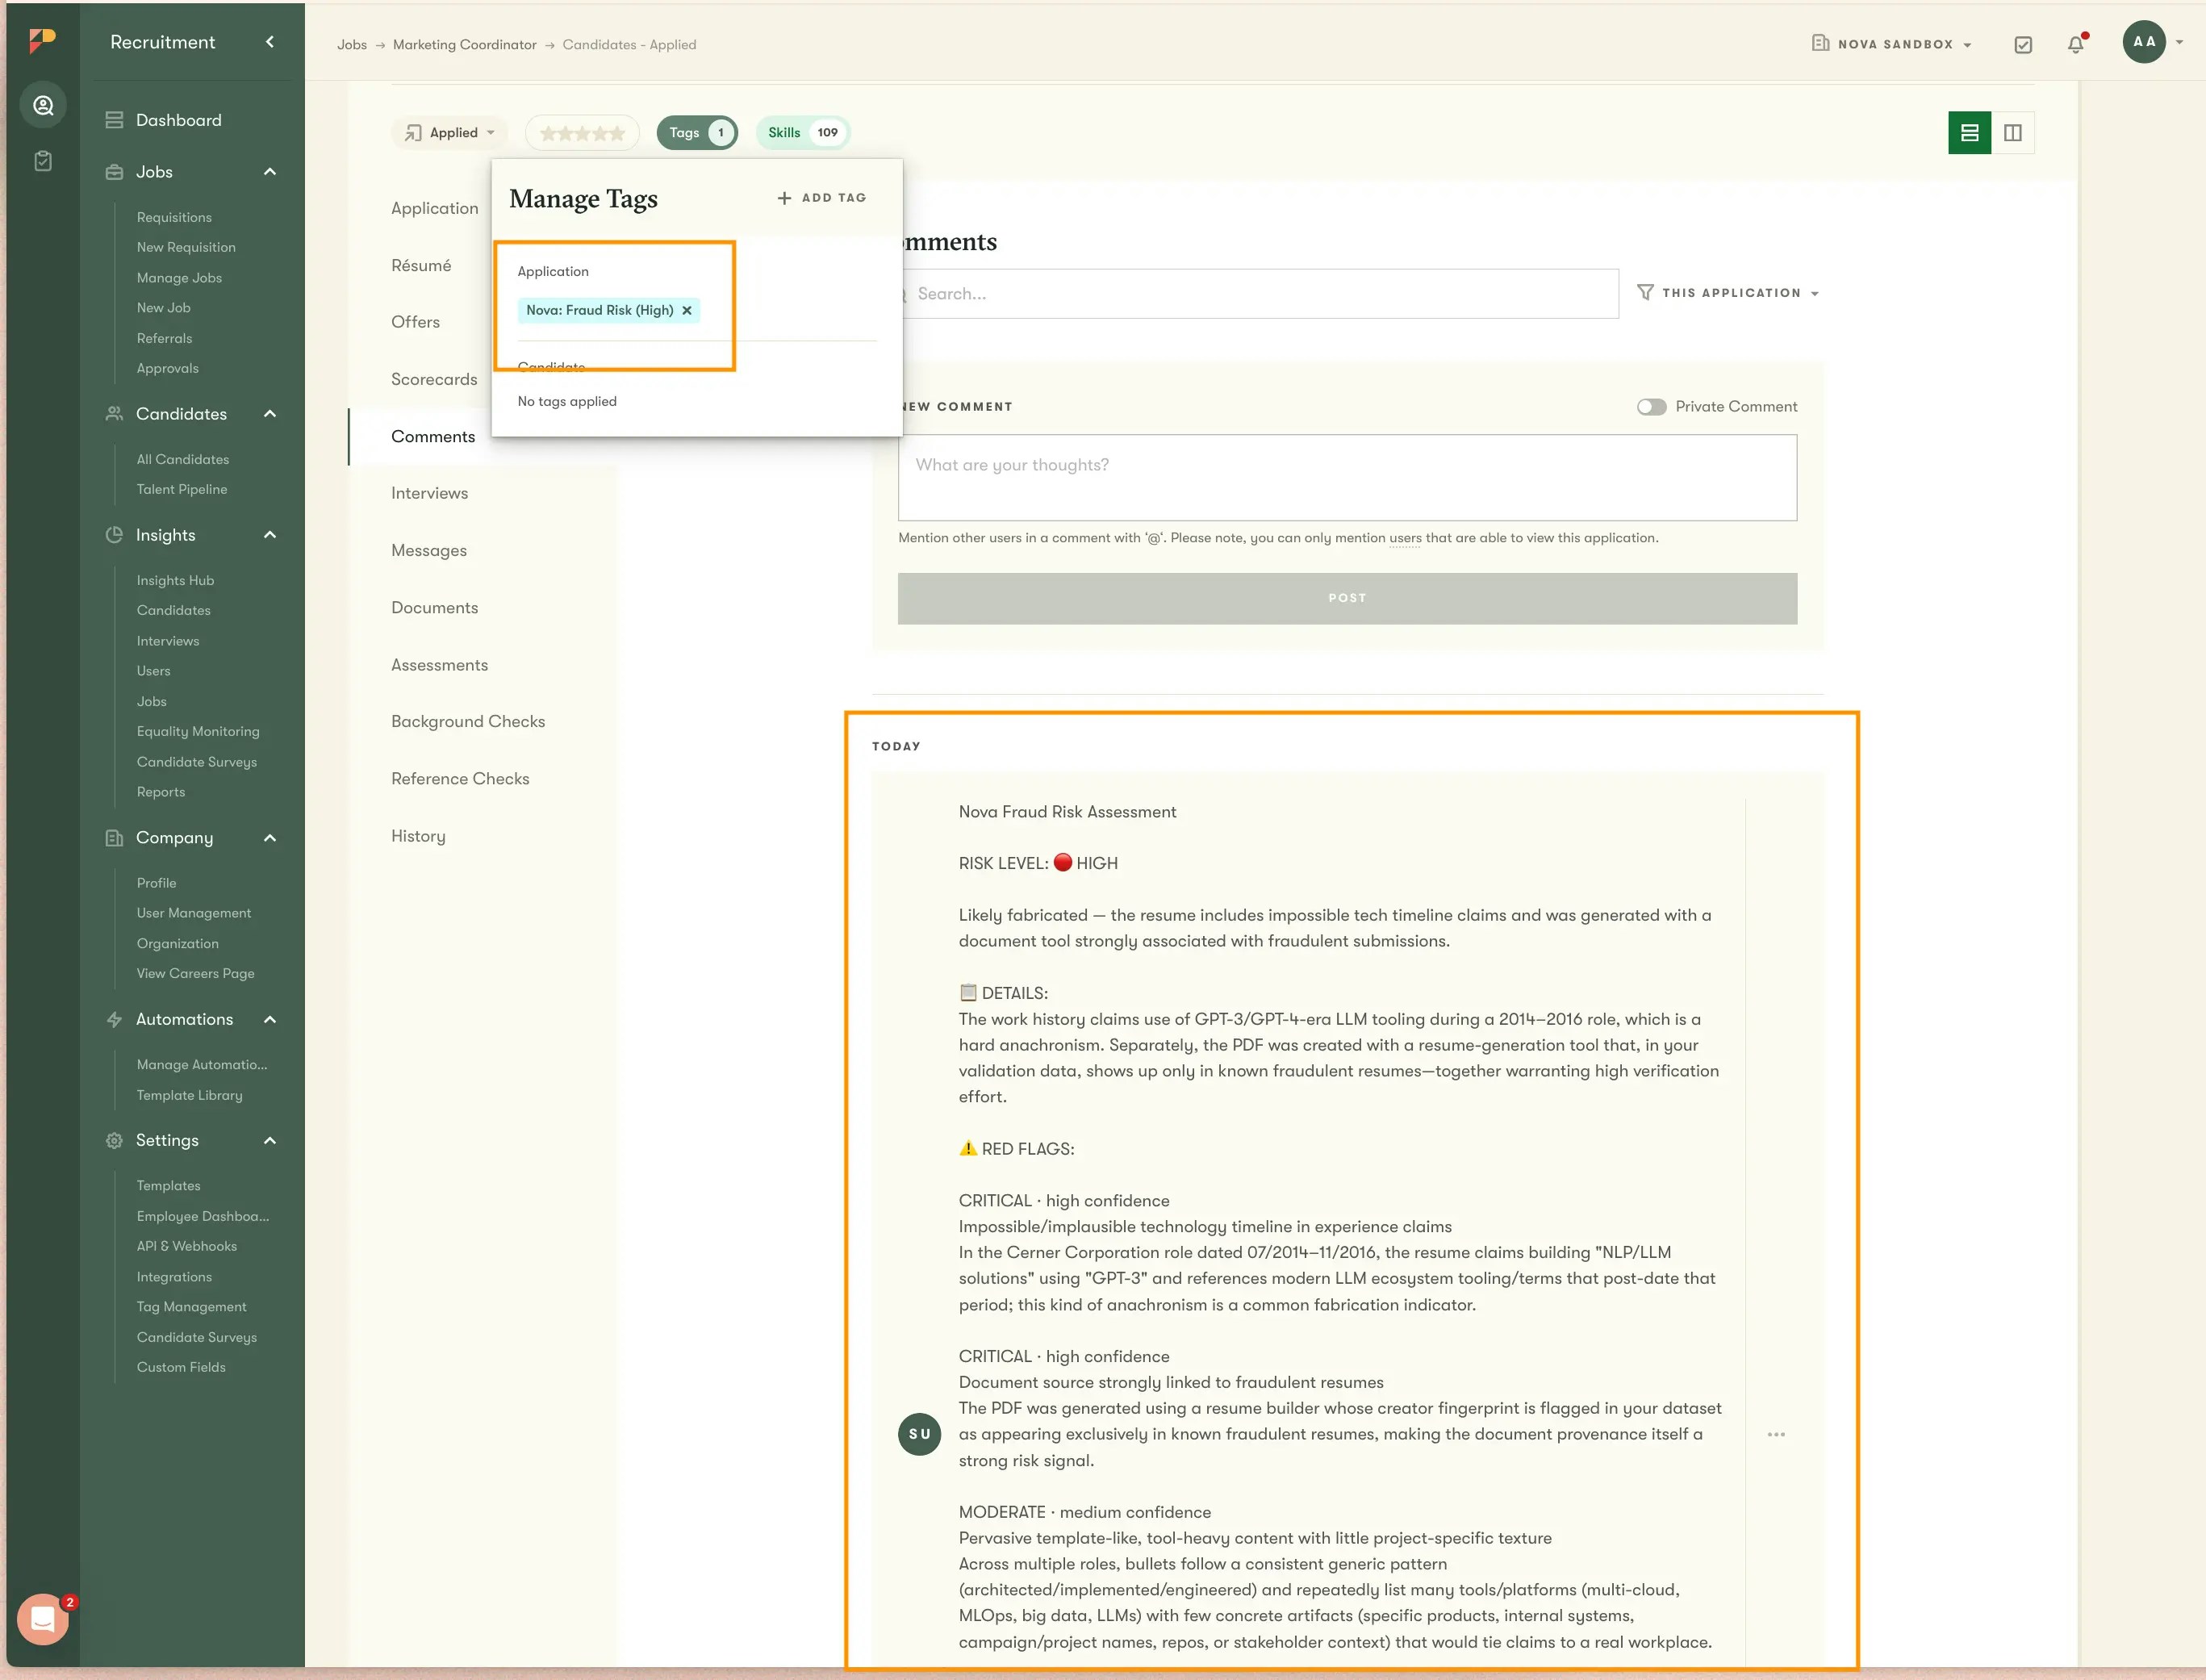This screenshot has width=2206, height=1680.
Task: Open the Intercom chat bubble
Action: coord(43,1620)
